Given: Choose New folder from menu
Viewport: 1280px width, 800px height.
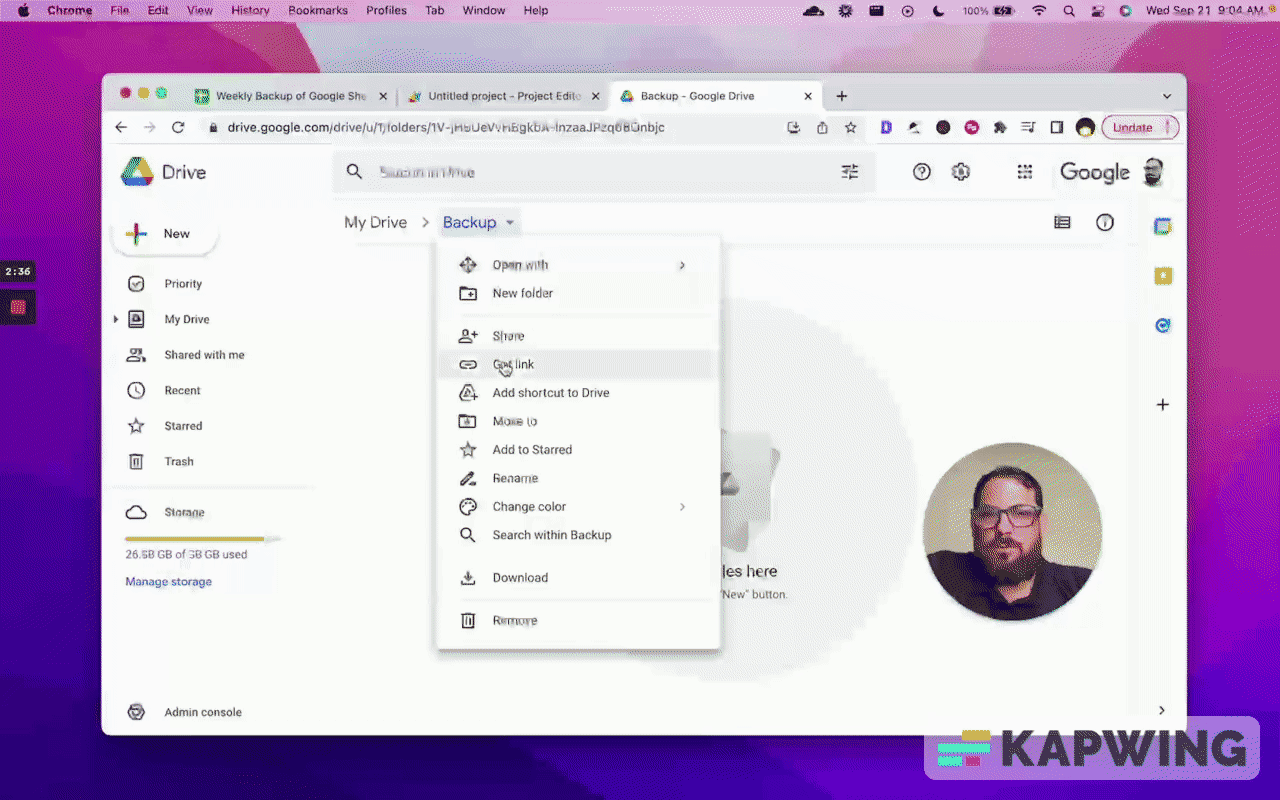Looking at the screenshot, I should (x=578, y=293).
